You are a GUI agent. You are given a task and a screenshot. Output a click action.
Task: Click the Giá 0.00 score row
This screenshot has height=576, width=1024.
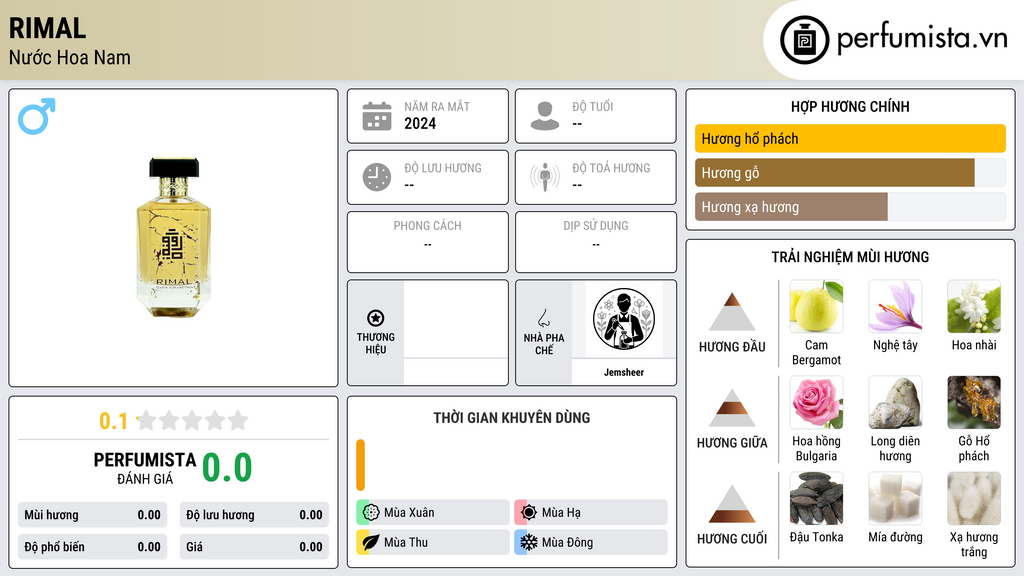[254, 547]
